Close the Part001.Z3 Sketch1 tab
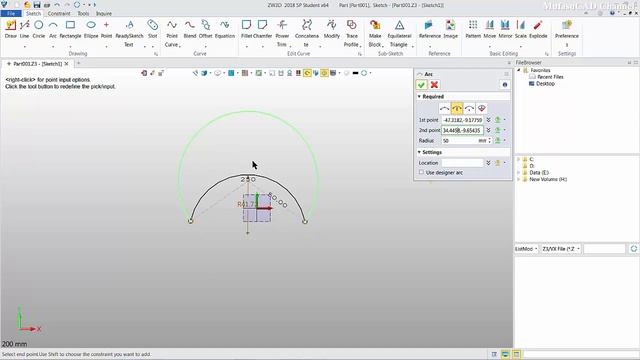 66,64
